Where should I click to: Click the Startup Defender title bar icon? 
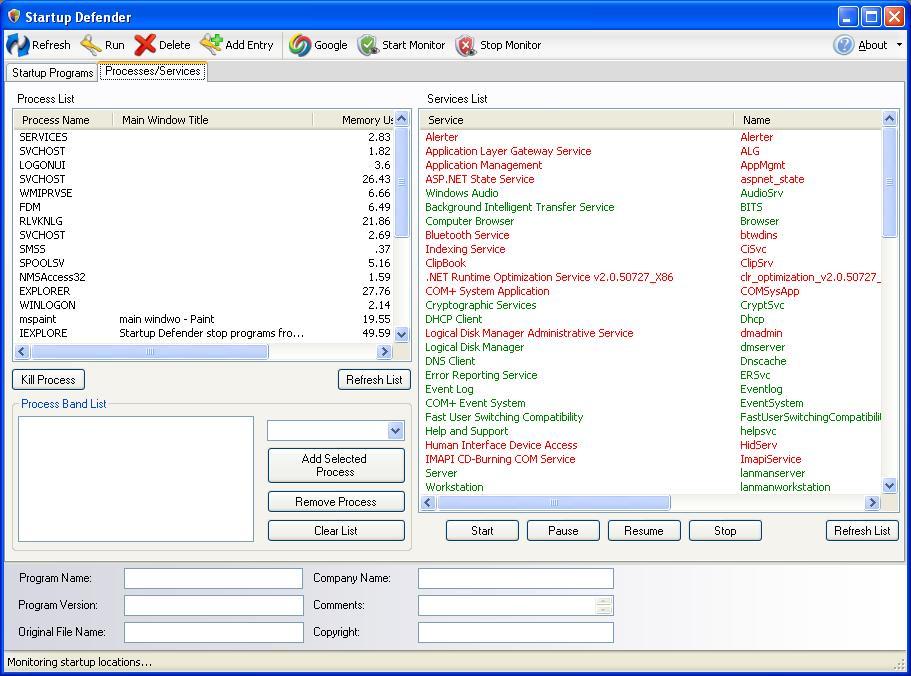tap(14, 16)
